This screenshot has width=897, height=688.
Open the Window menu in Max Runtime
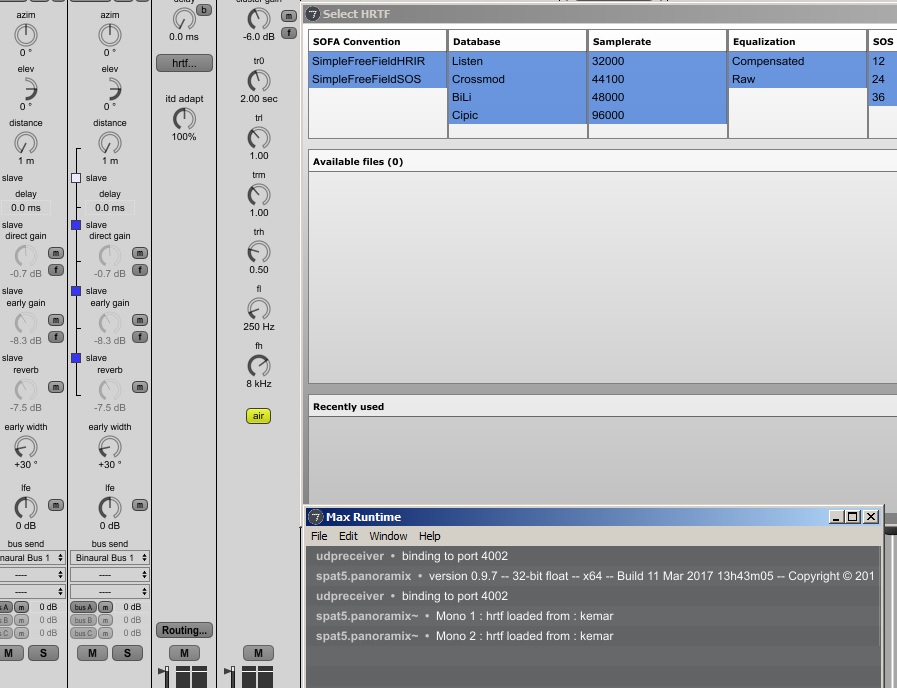click(x=388, y=536)
